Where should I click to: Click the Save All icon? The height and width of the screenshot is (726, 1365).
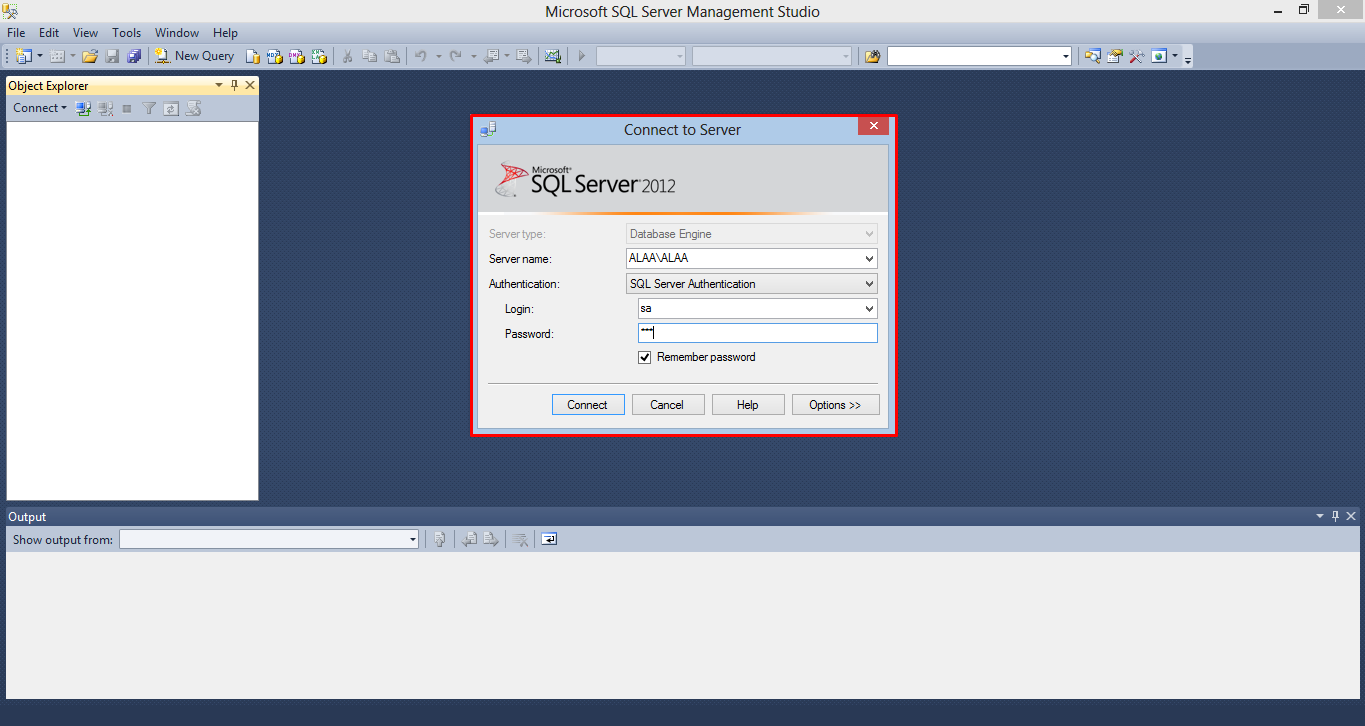point(134,56)
